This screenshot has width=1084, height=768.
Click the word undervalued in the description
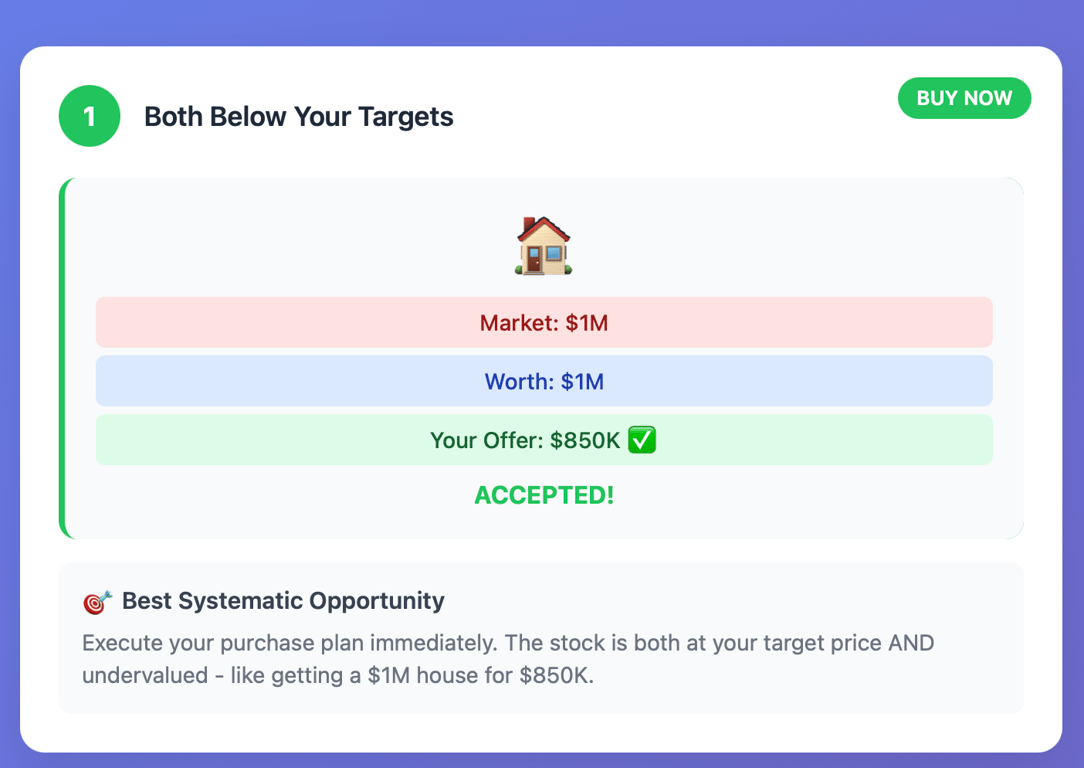[x=148, y=676]
